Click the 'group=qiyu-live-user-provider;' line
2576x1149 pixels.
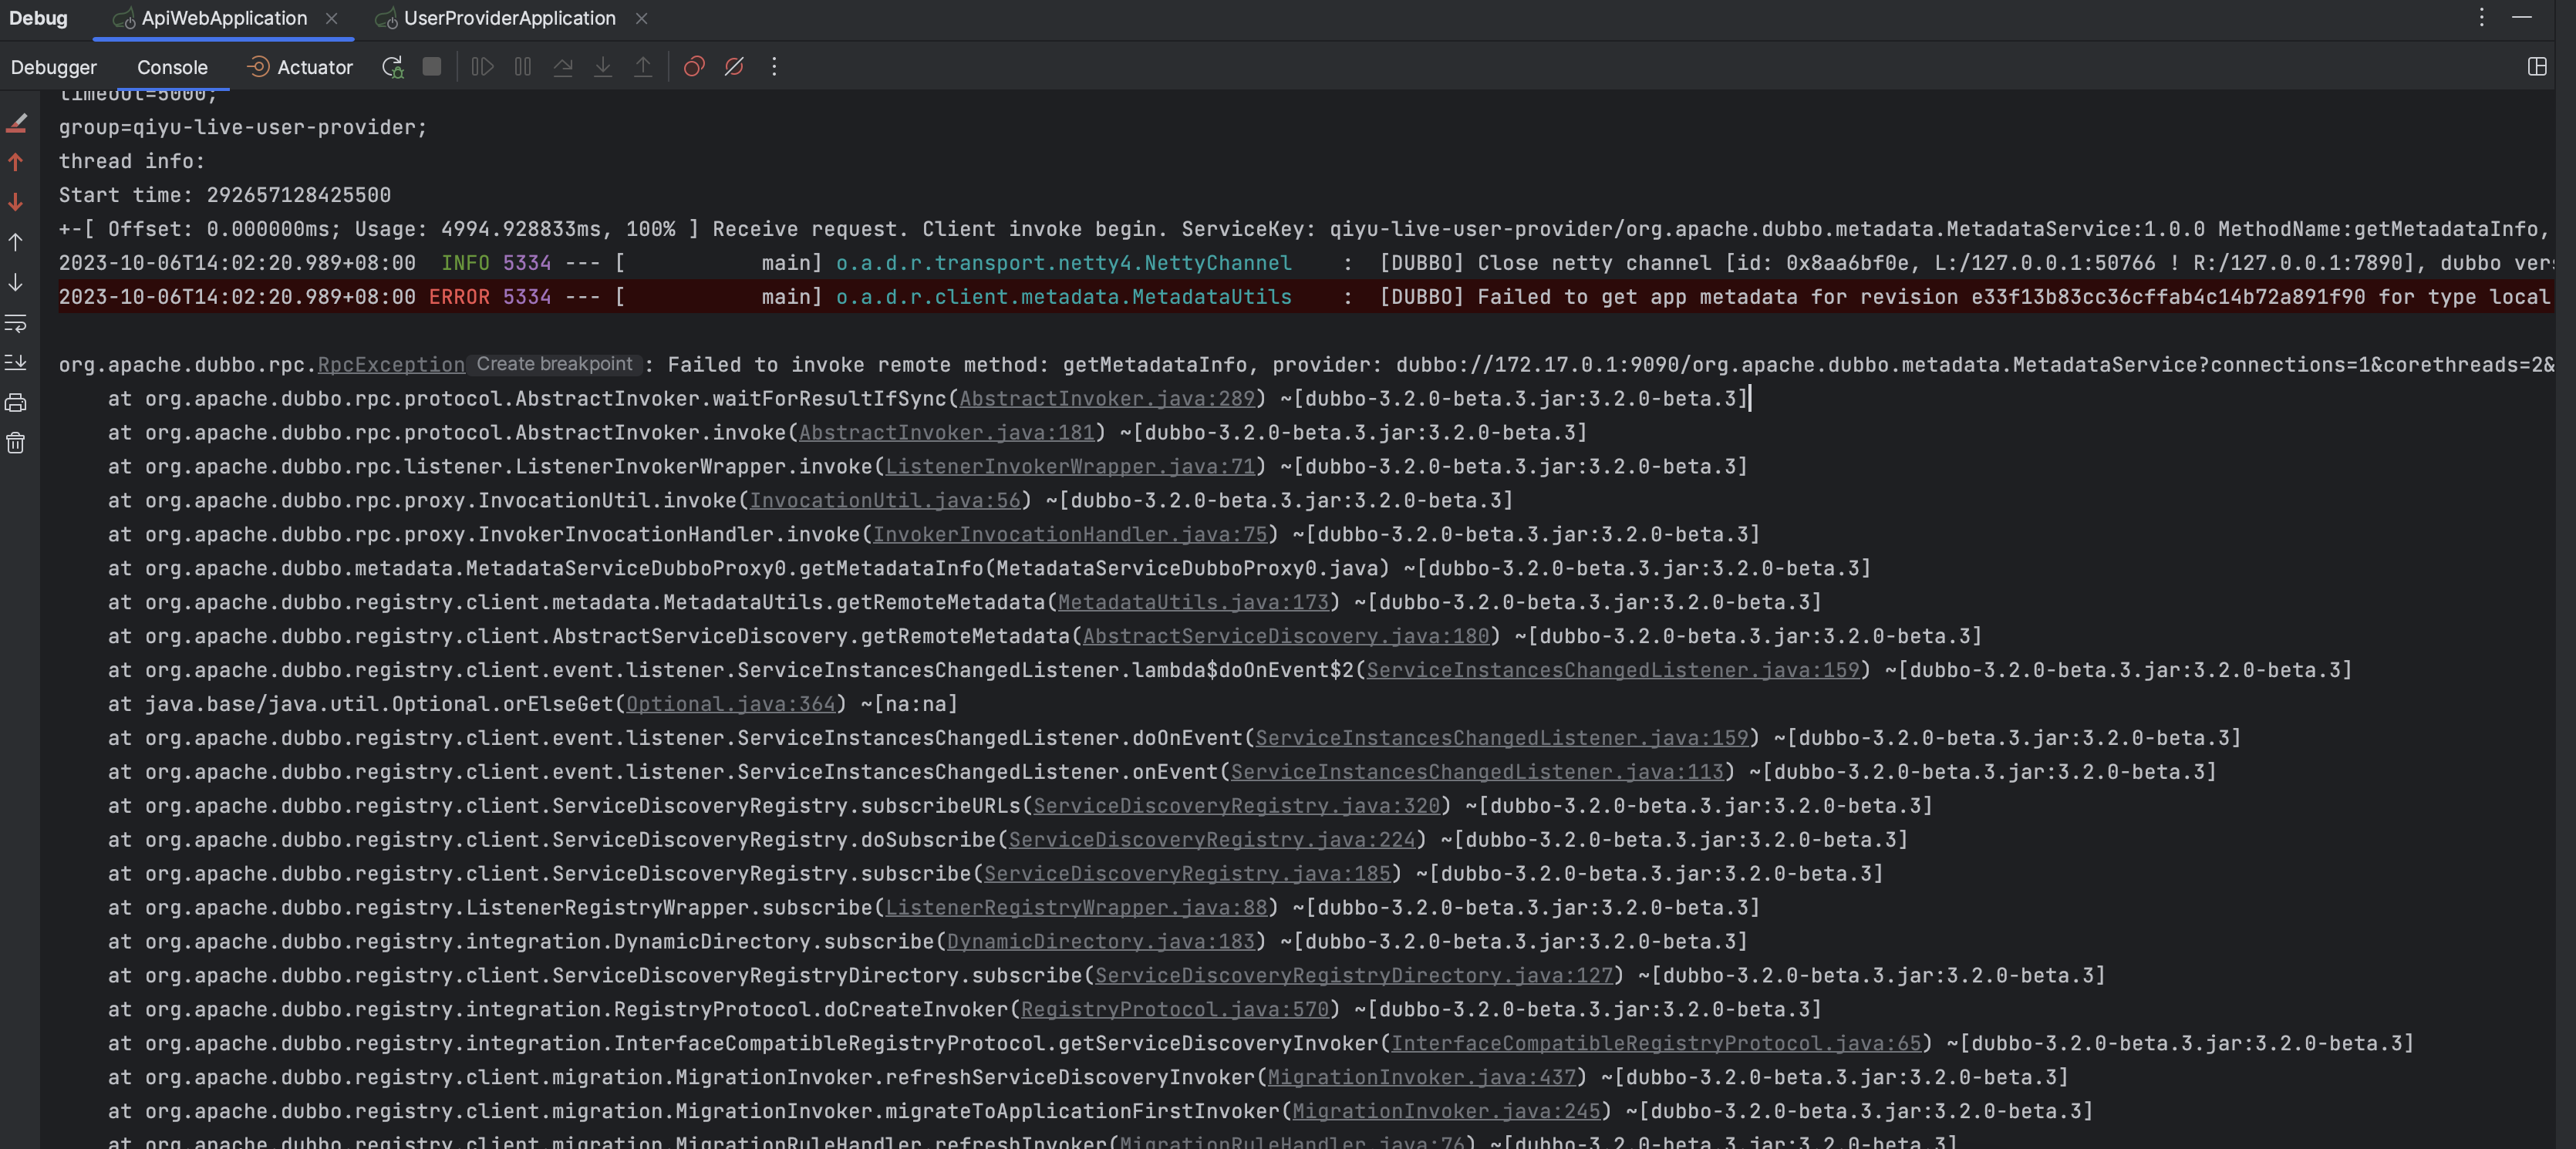(x=243, y=127)
